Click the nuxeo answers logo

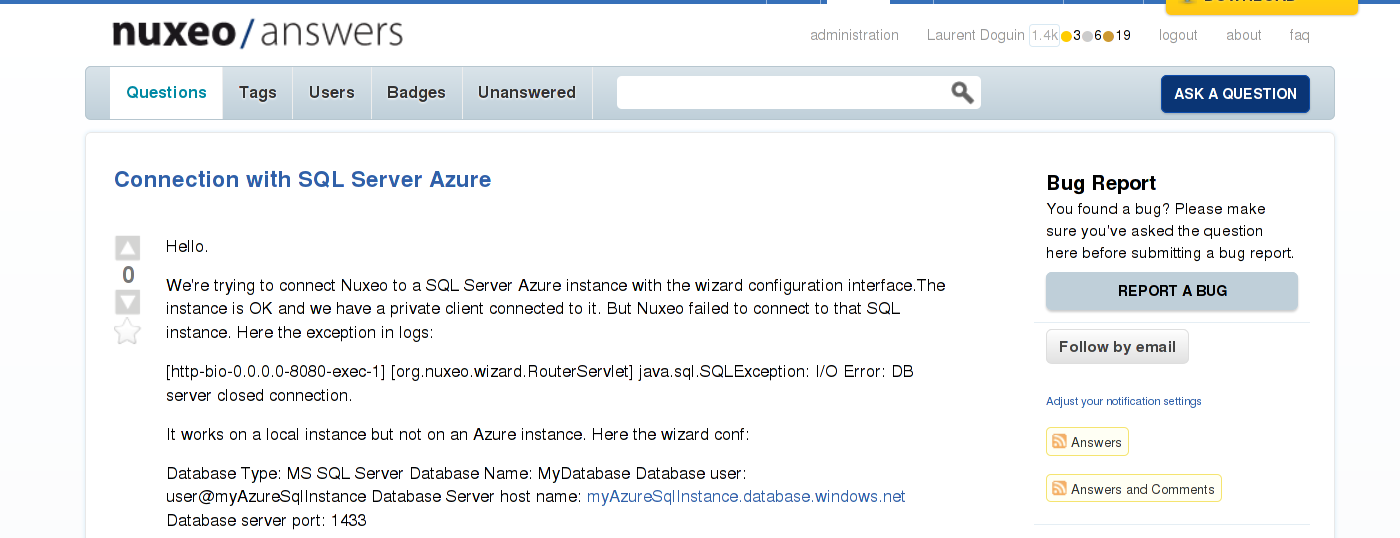click(258, 33)
